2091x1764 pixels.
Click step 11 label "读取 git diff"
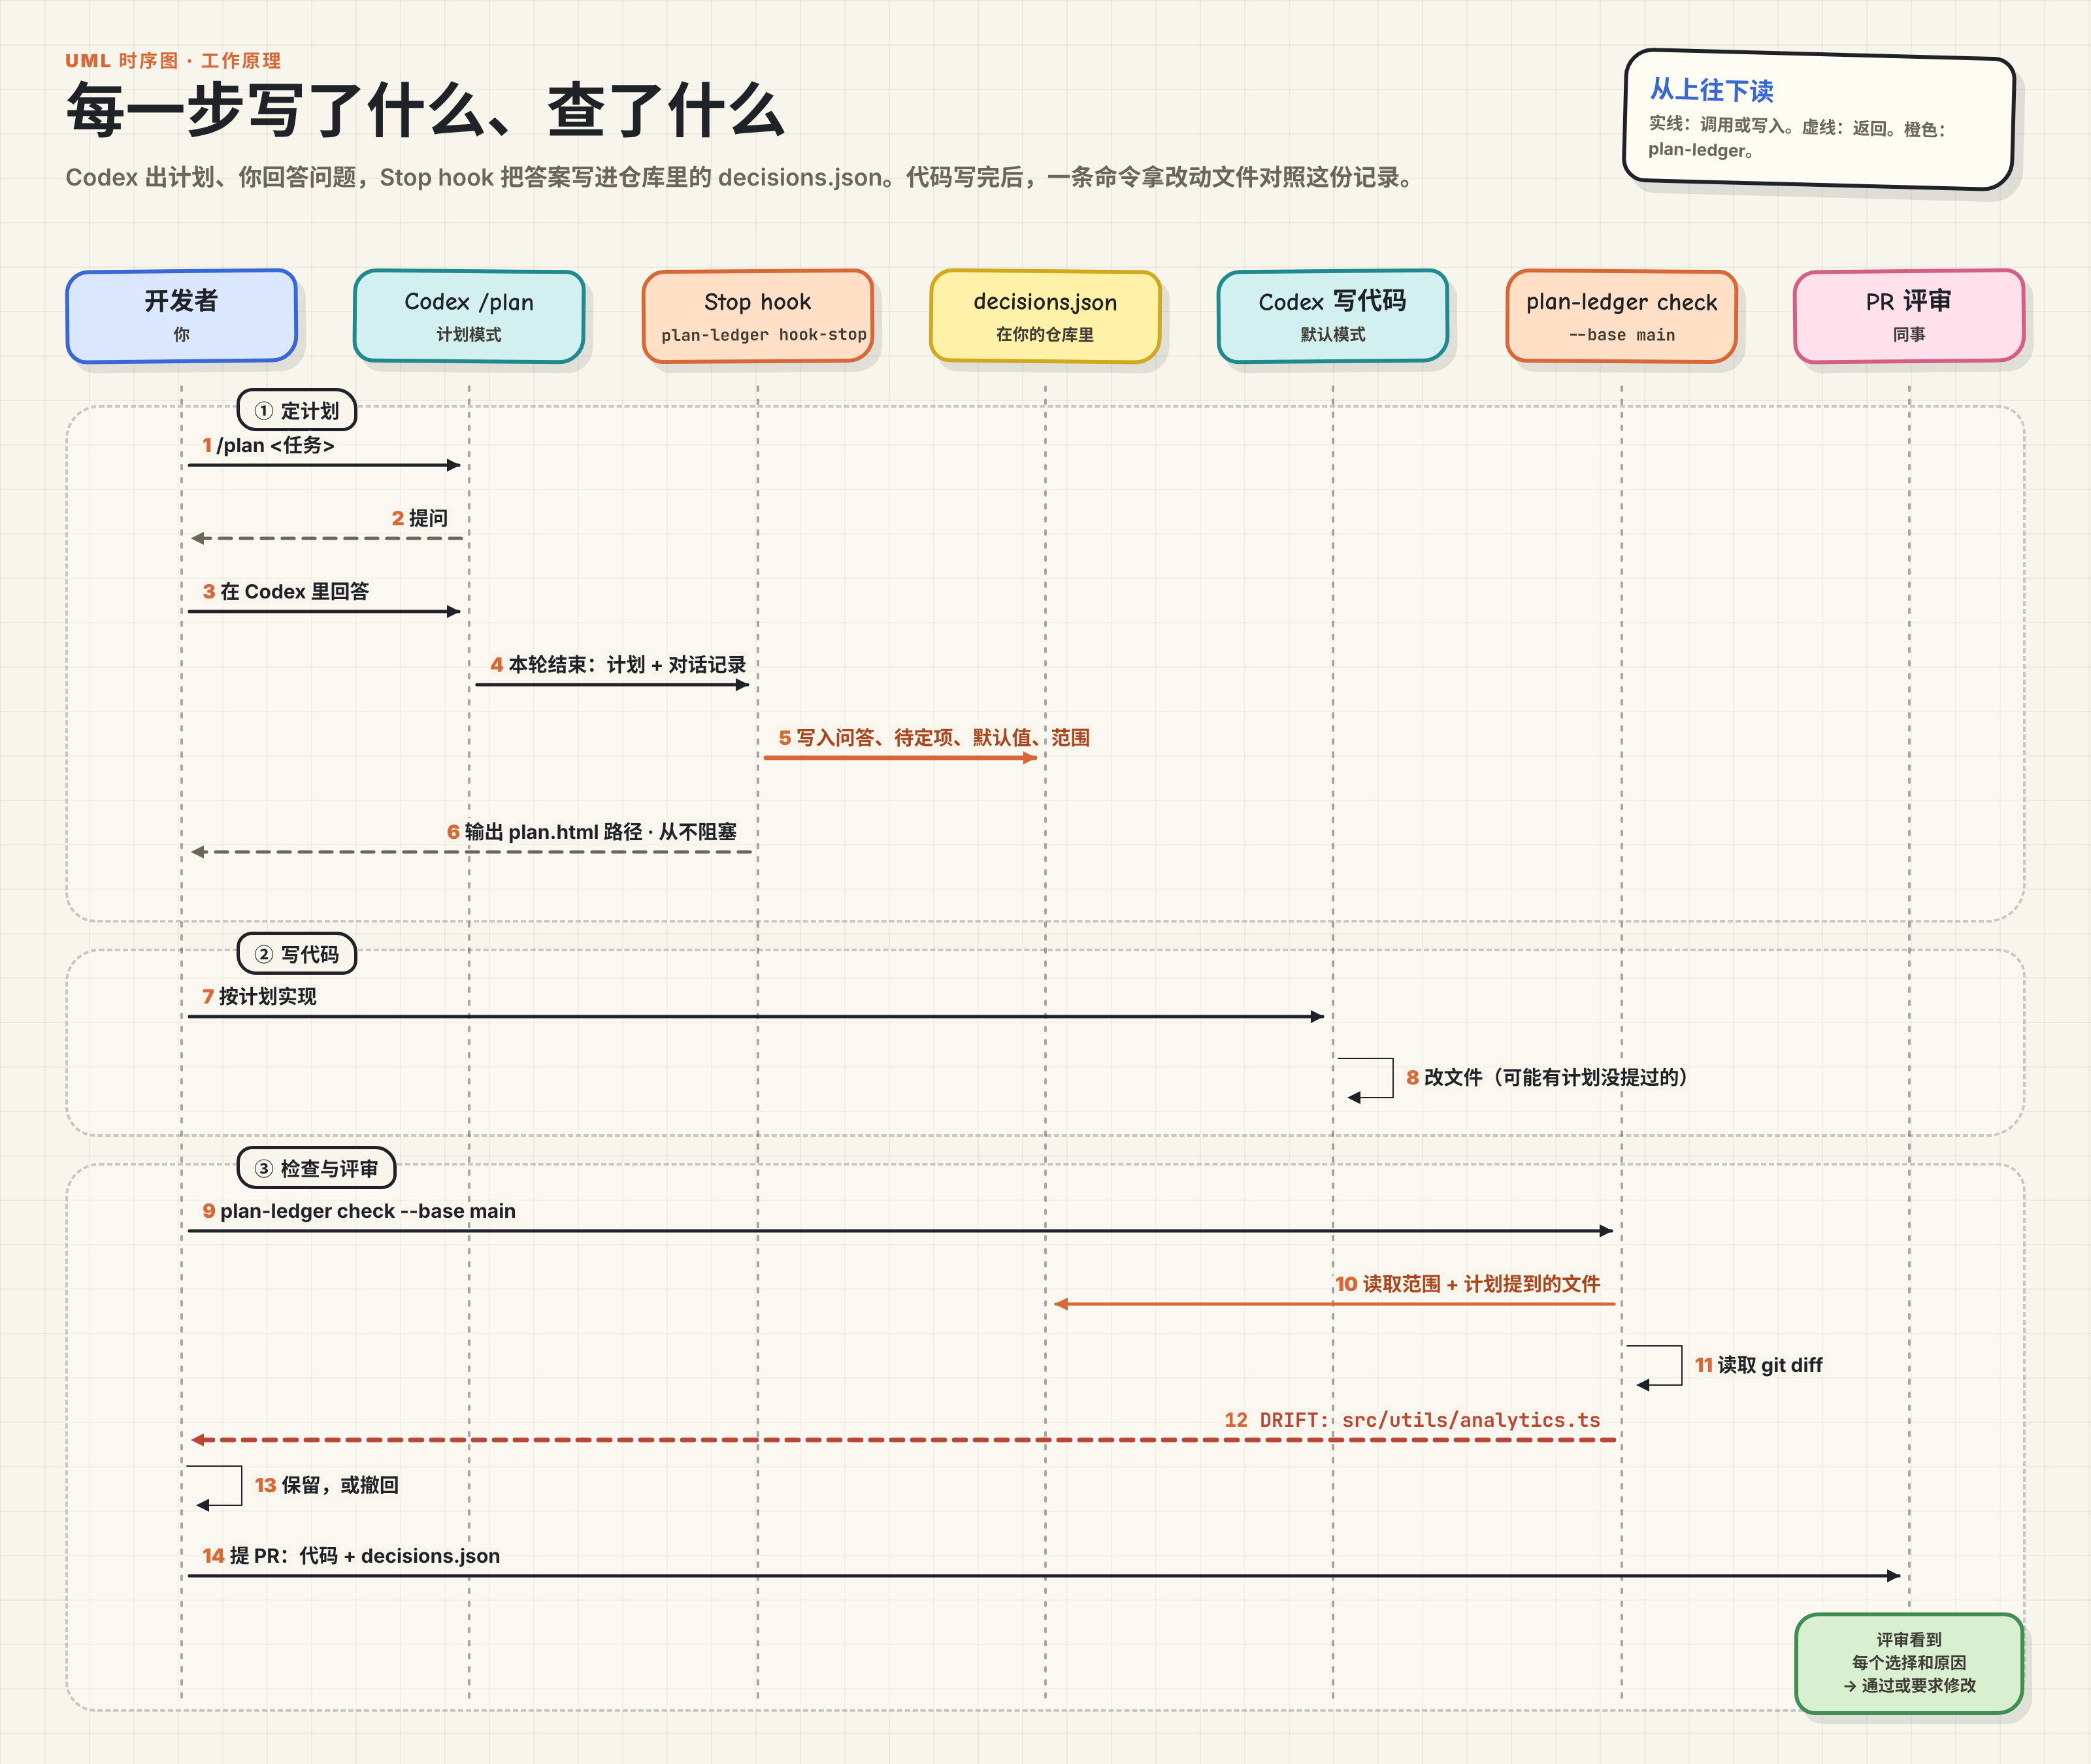1770,1364
